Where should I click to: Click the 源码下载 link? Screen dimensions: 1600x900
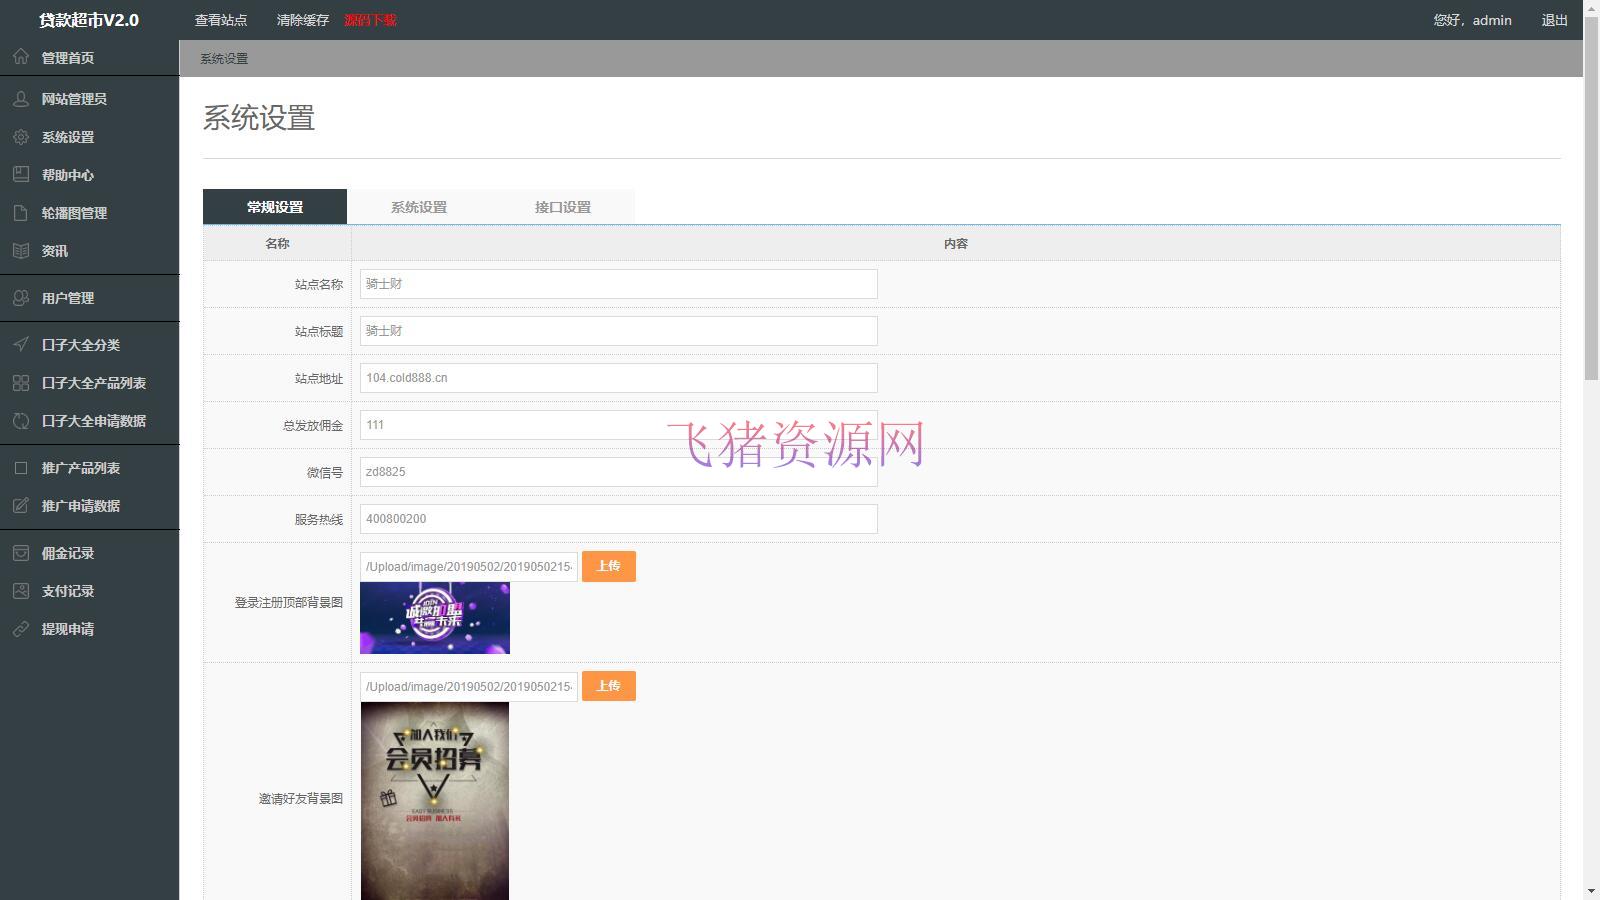[370, 19]
